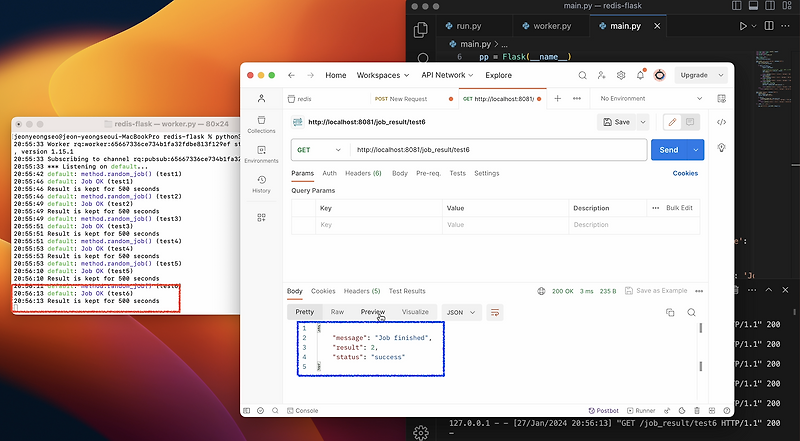Split the VS Code editor
This screenshot has height=441, width=800.
click(x=769, y=26)
